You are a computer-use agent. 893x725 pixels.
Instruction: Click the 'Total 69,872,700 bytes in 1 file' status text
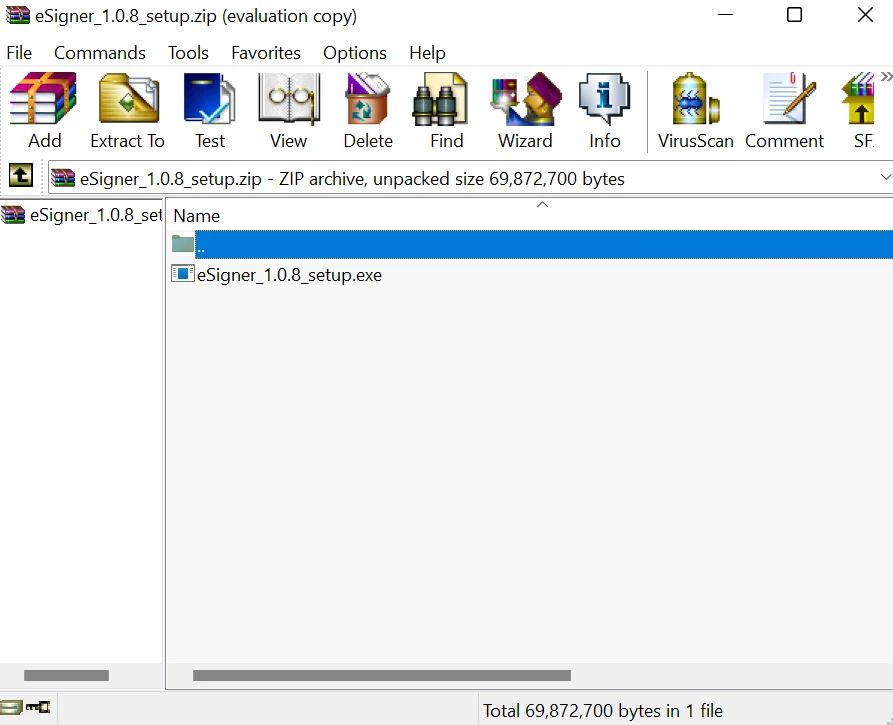[x=603, y=711]
